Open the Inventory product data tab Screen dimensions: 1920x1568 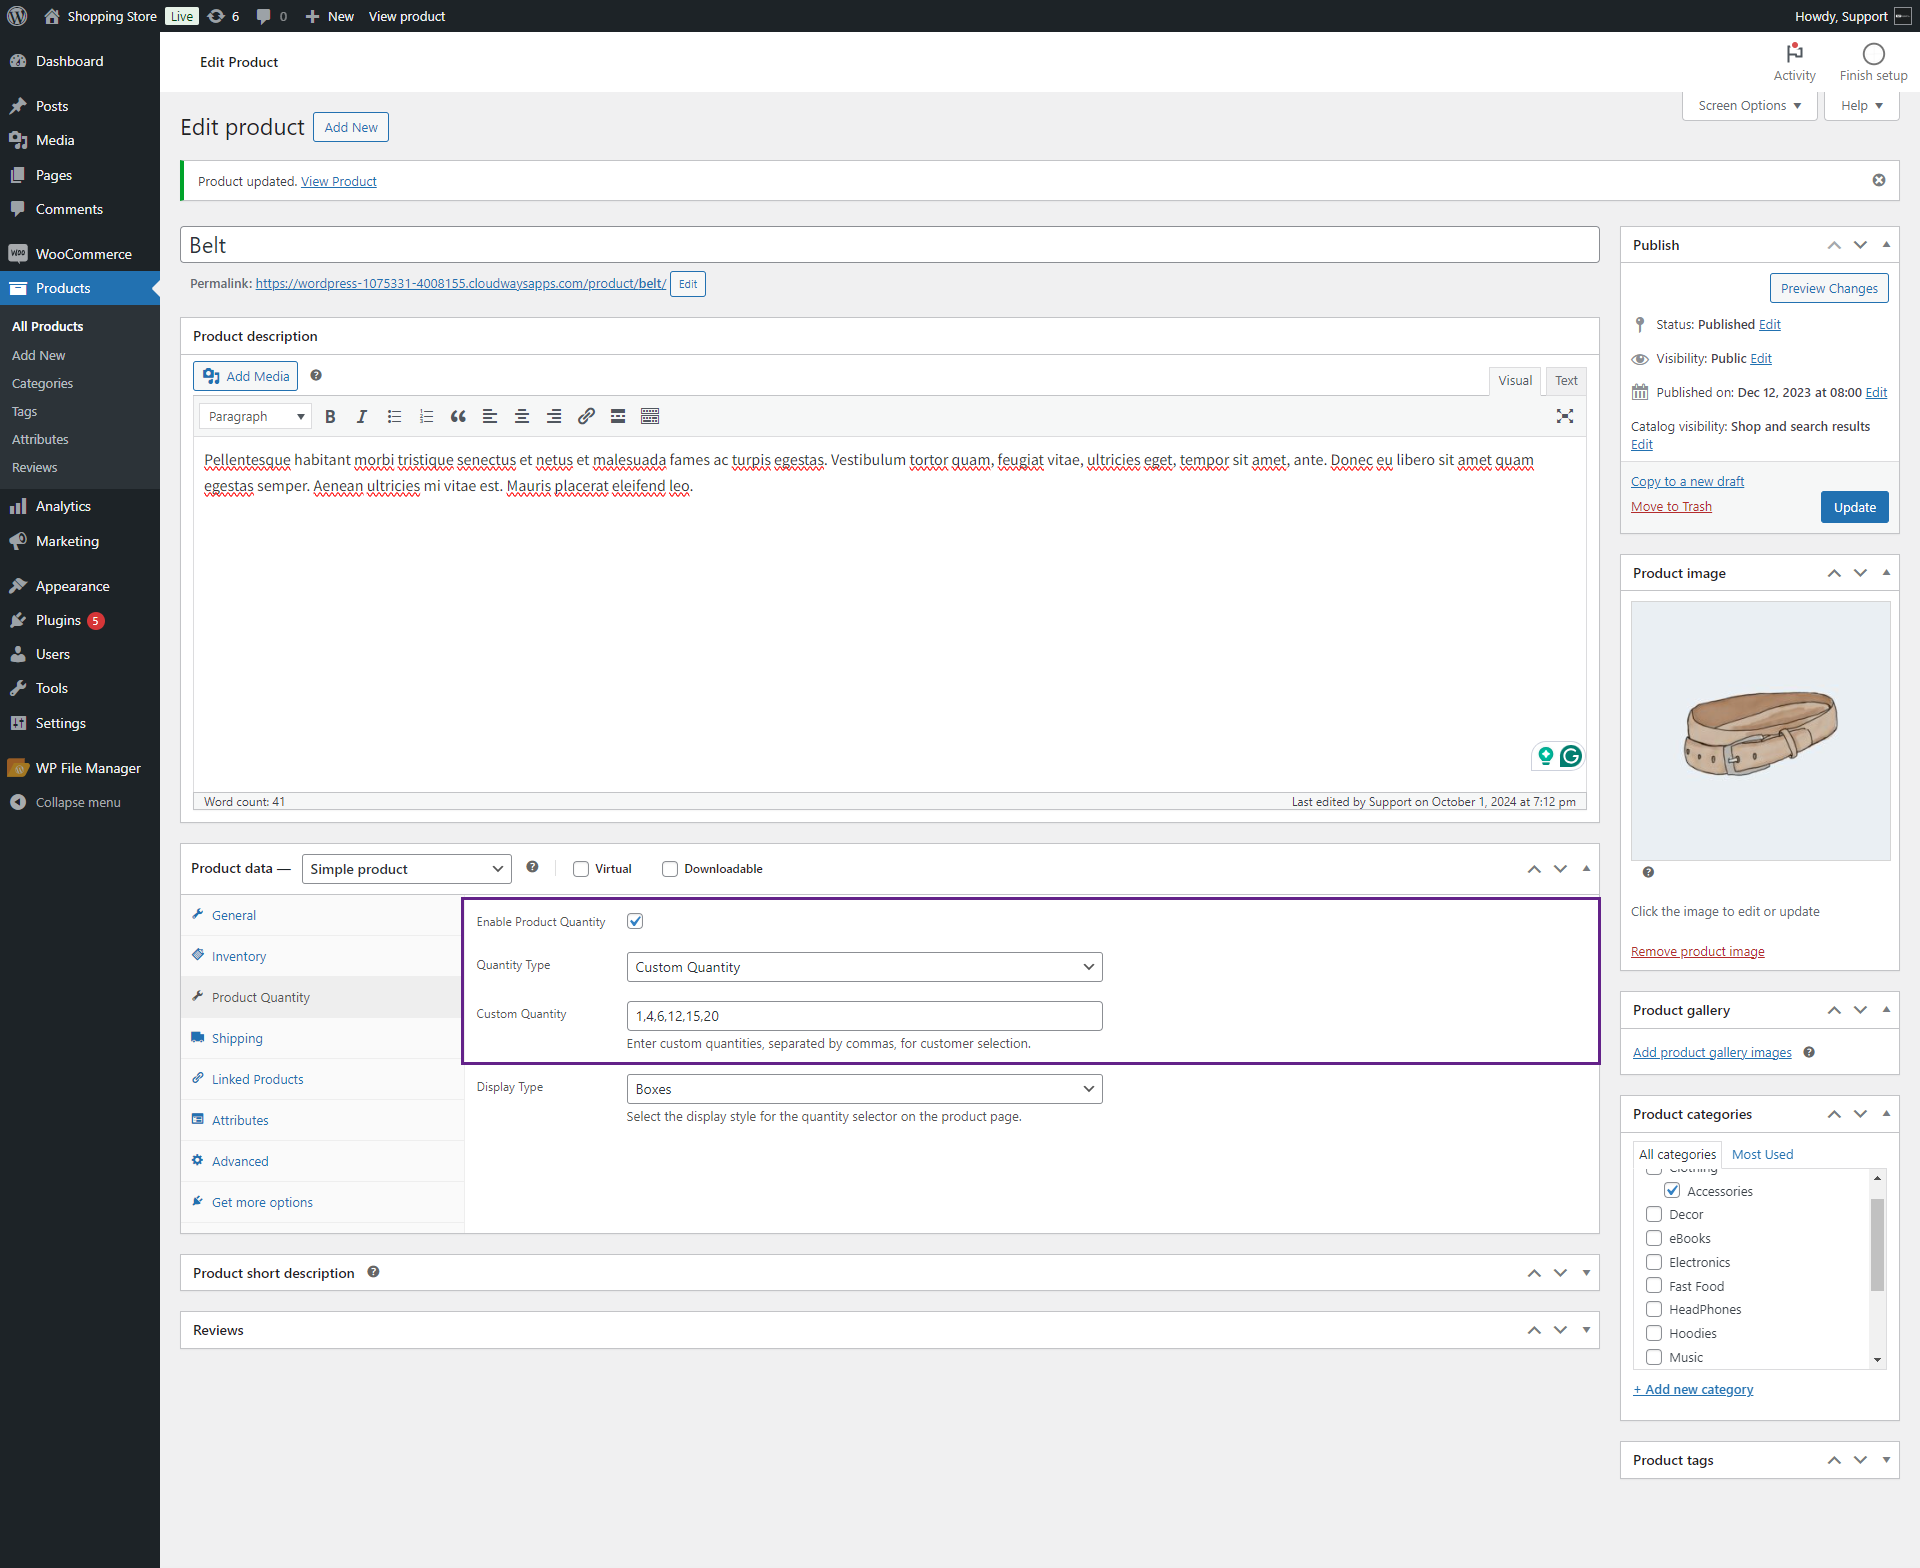click(239, 956)
